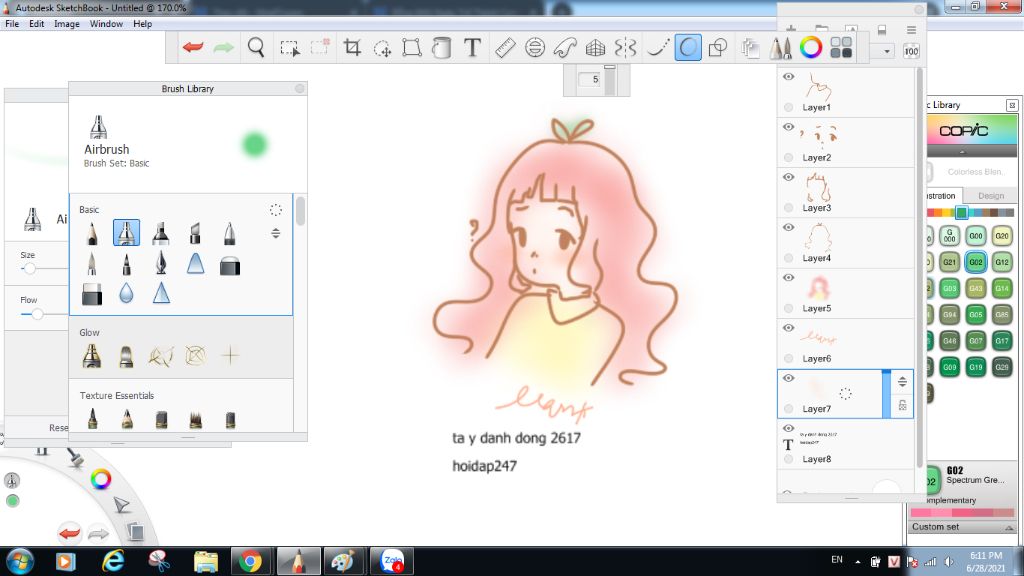Open the Help menu

(142, 24)
